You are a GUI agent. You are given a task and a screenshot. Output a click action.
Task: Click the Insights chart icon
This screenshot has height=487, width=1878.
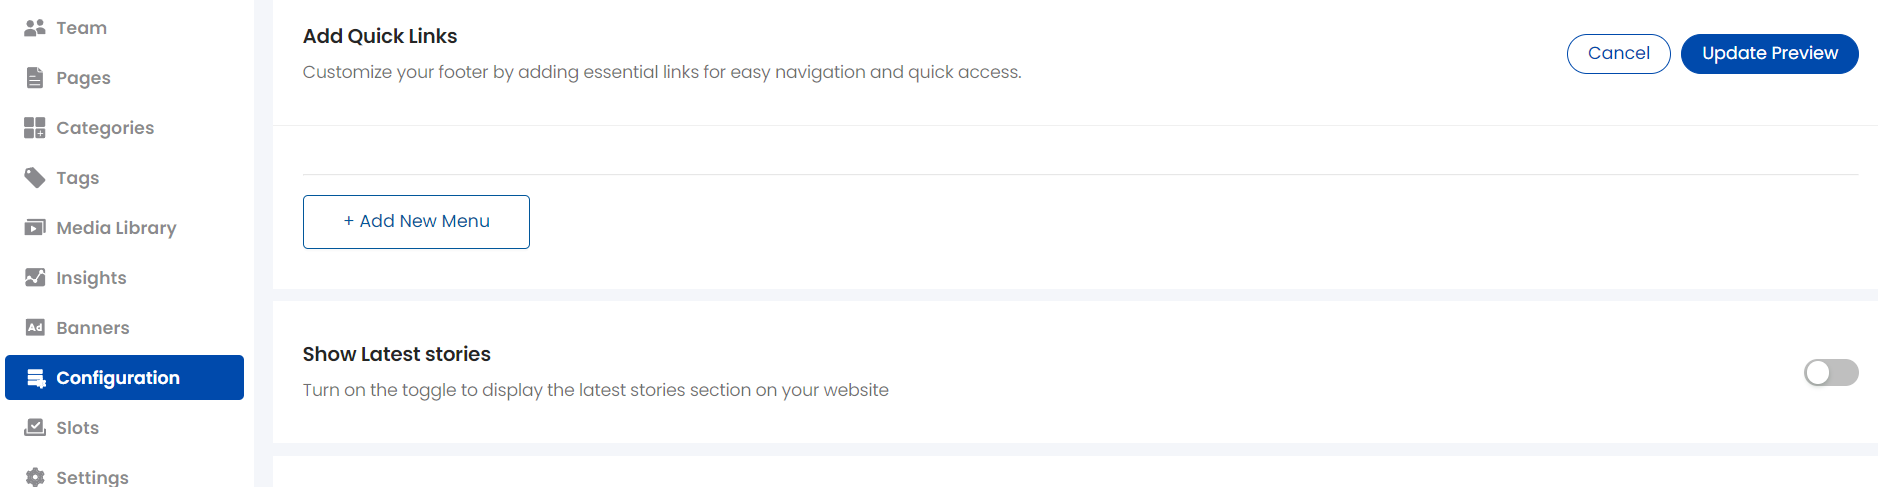[x=35, y=278]
